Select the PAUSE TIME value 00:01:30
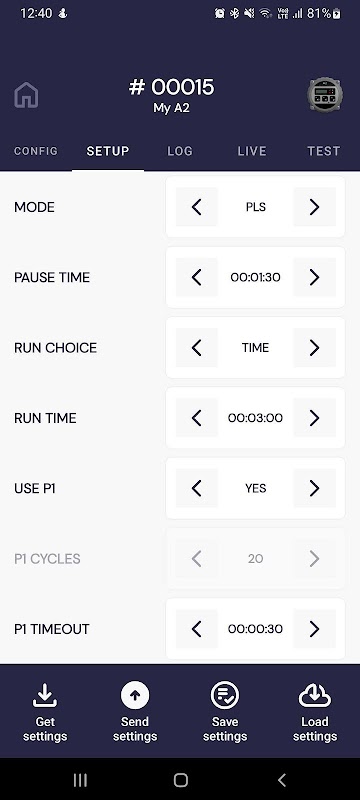Image resolution: width=360 pixels, height=800 pixels. 255,277
